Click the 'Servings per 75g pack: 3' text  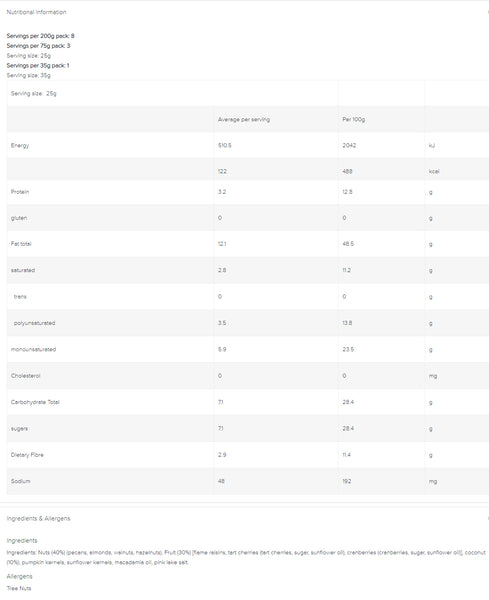click(x=38, y=46)
